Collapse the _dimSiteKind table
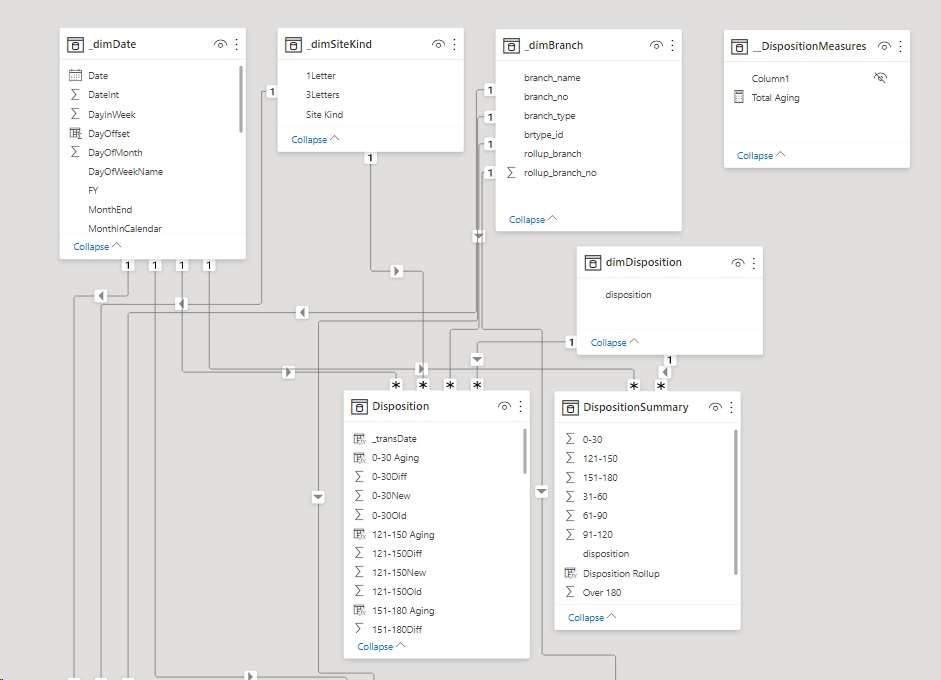This screenshot has height=680, width=941. click(314, 139)
